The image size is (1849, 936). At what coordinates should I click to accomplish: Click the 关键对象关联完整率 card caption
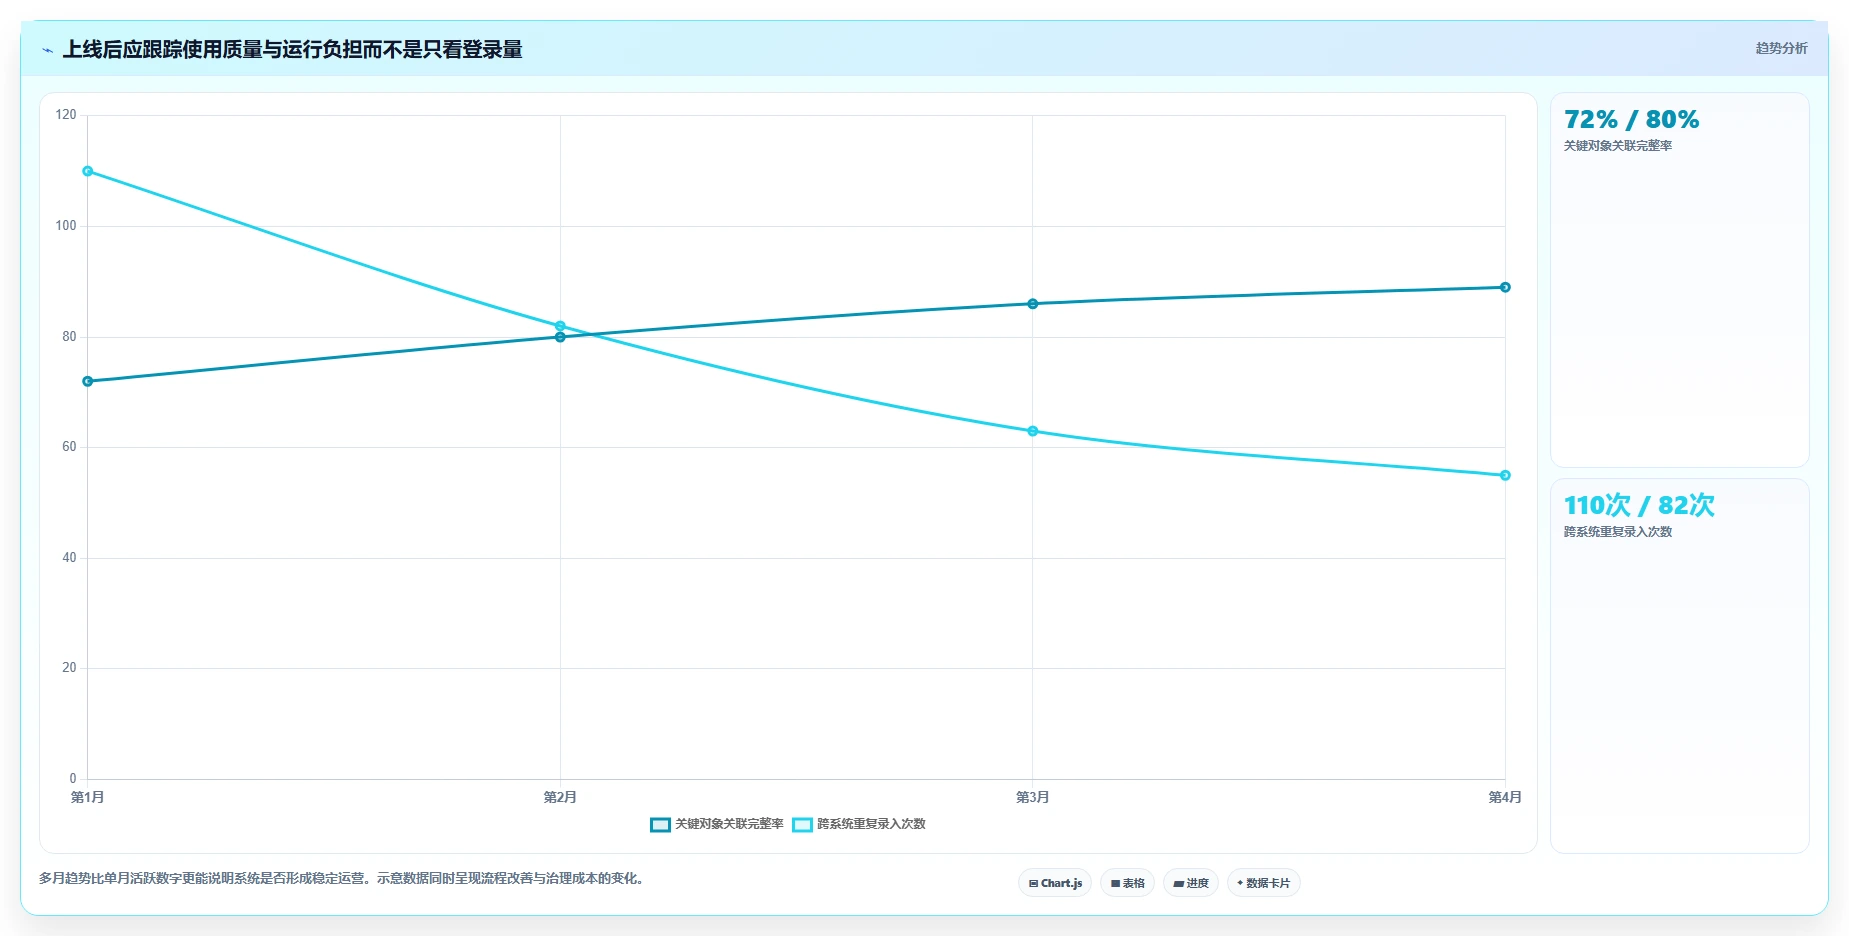point(1618,146)
